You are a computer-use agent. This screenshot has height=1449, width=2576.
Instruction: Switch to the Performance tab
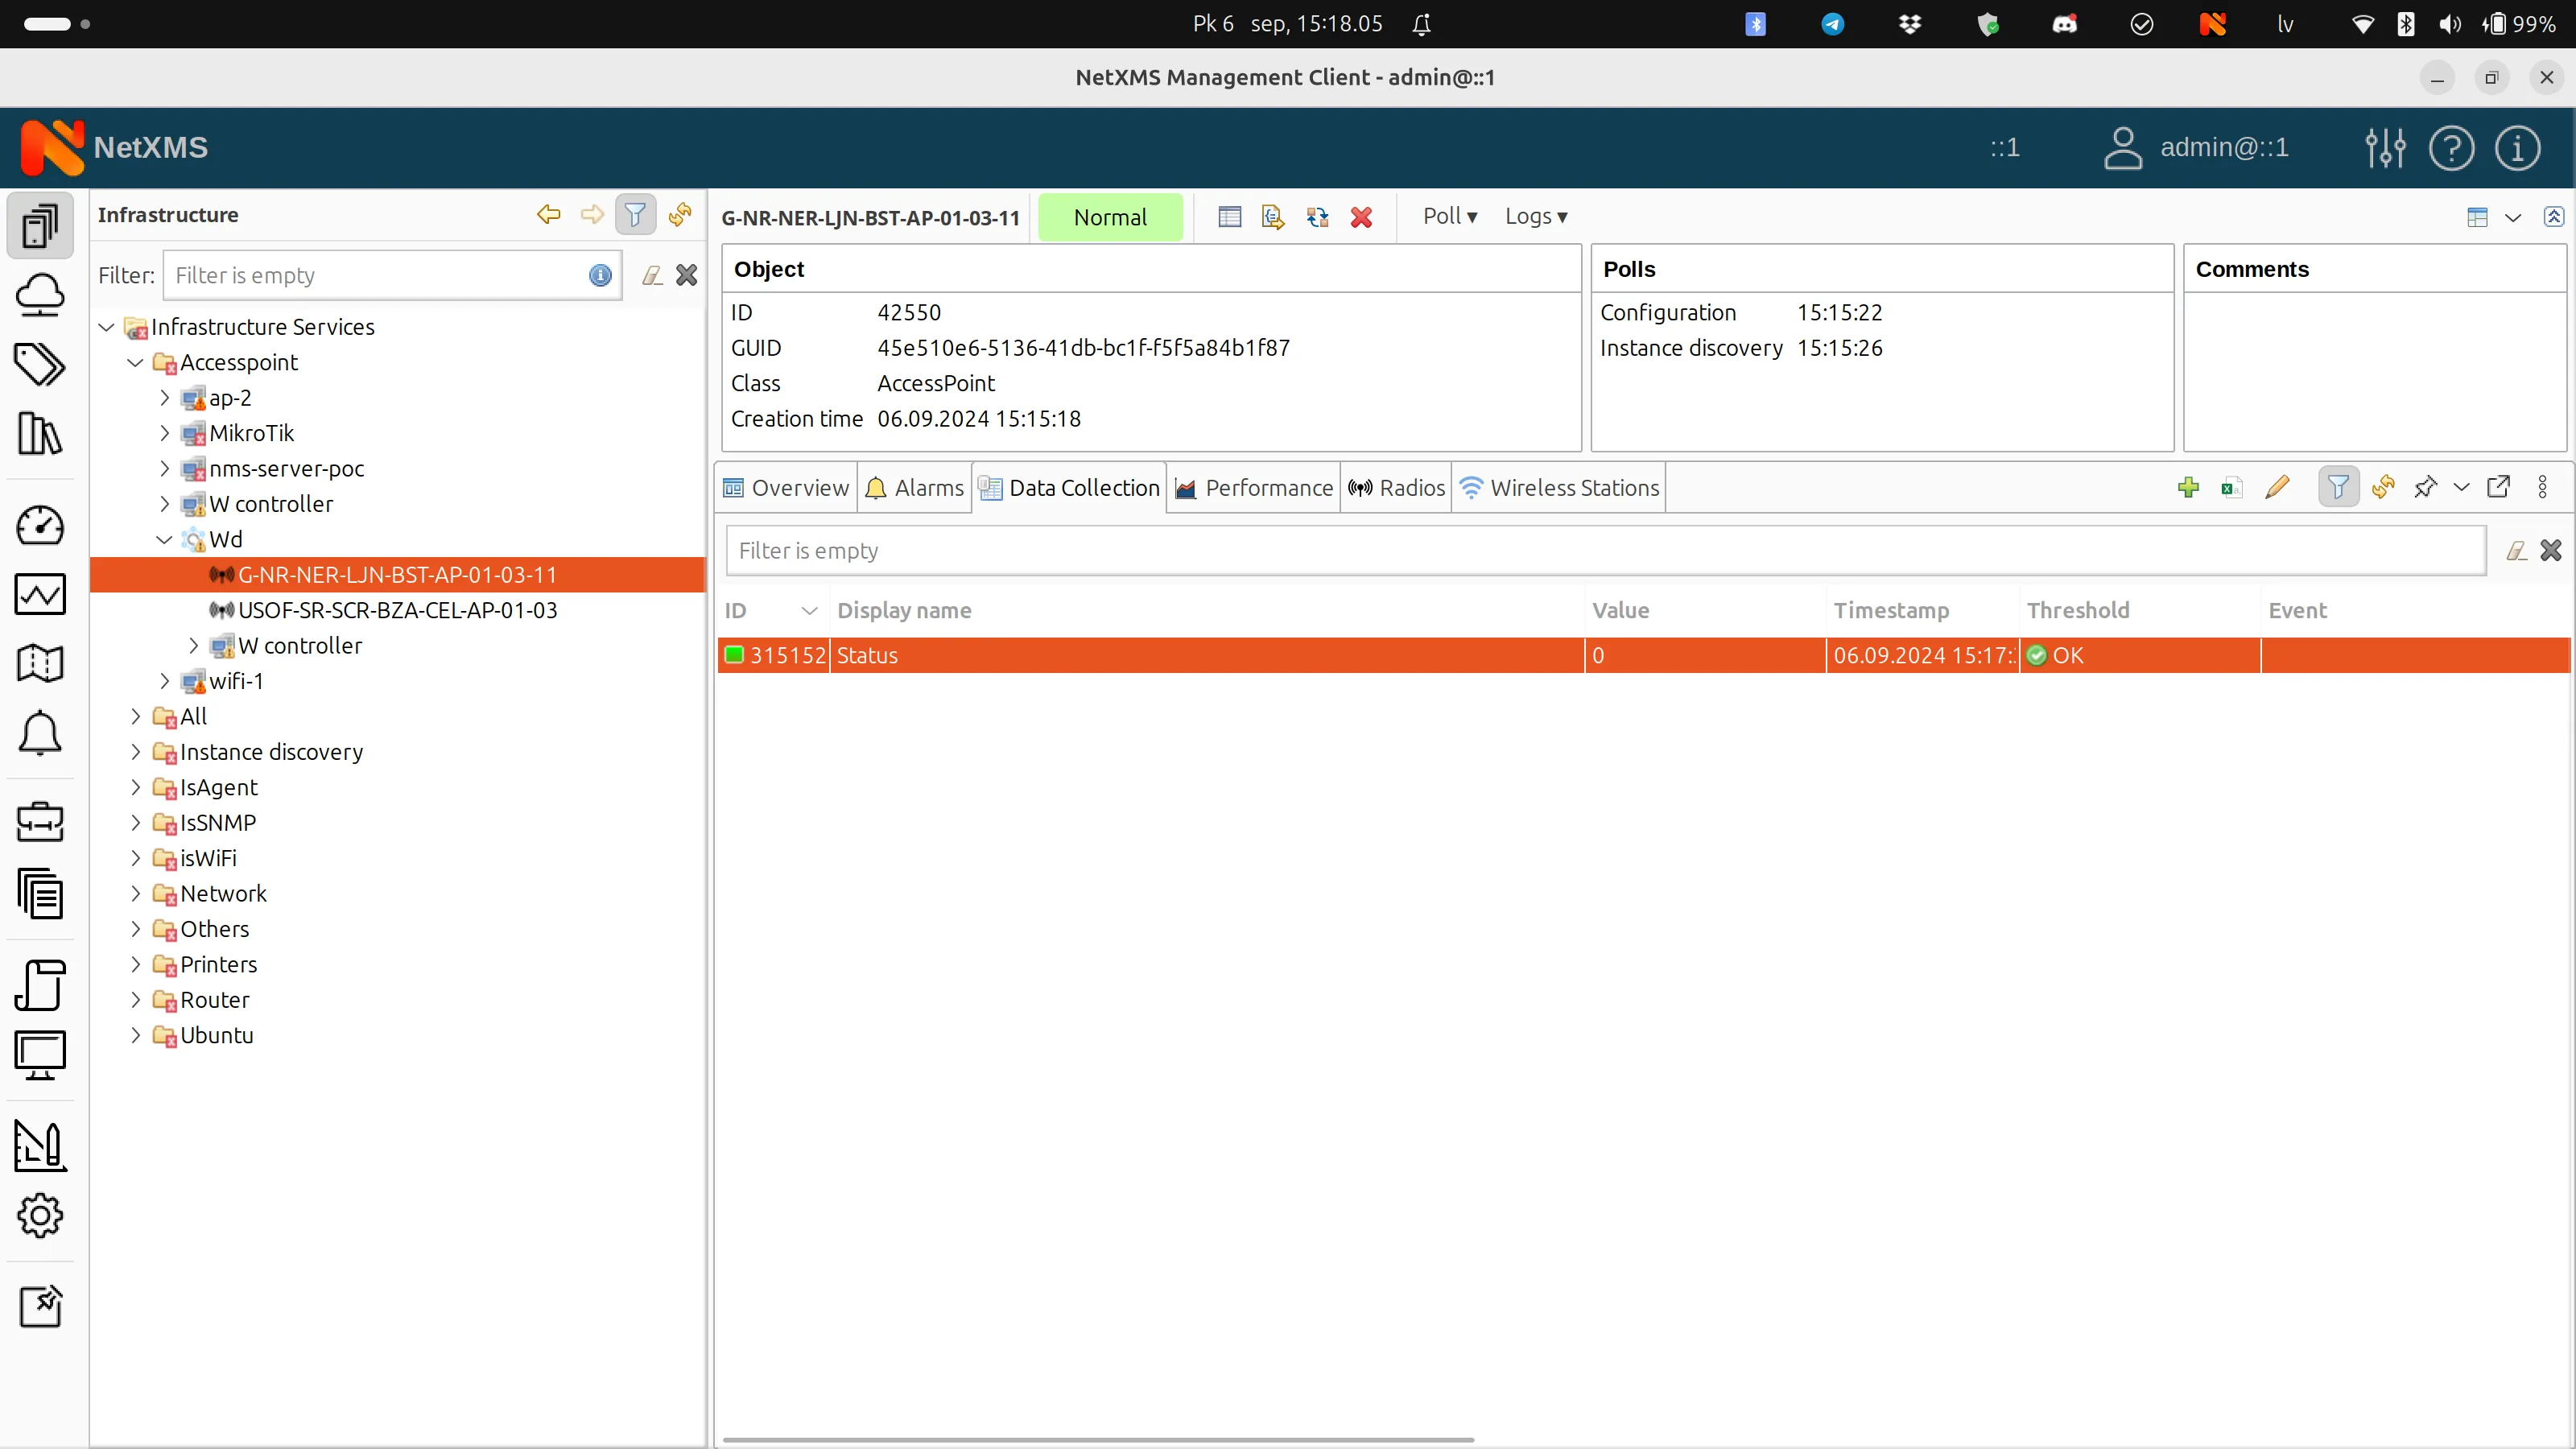pyautogui.click(x=1254, y=488)
